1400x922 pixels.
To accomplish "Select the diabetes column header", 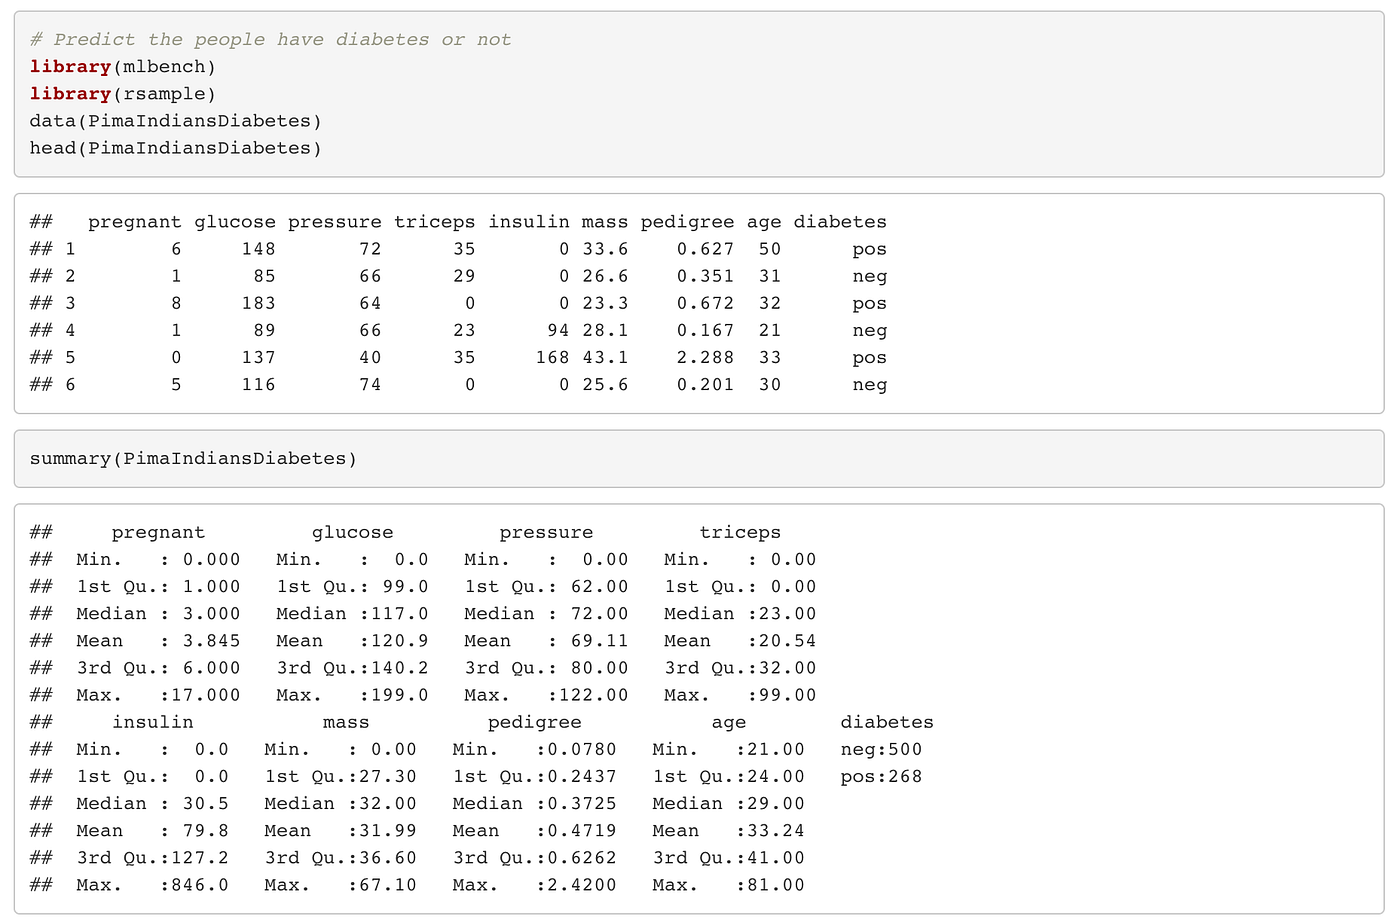I will [840, 221].
